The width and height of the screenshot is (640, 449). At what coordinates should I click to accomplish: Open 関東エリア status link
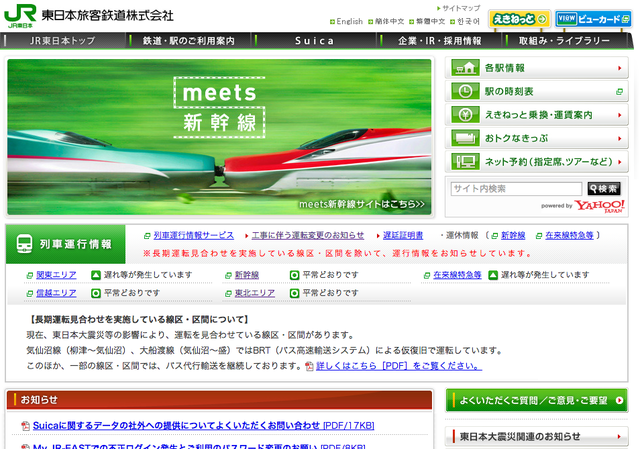(x=56, y=275)
